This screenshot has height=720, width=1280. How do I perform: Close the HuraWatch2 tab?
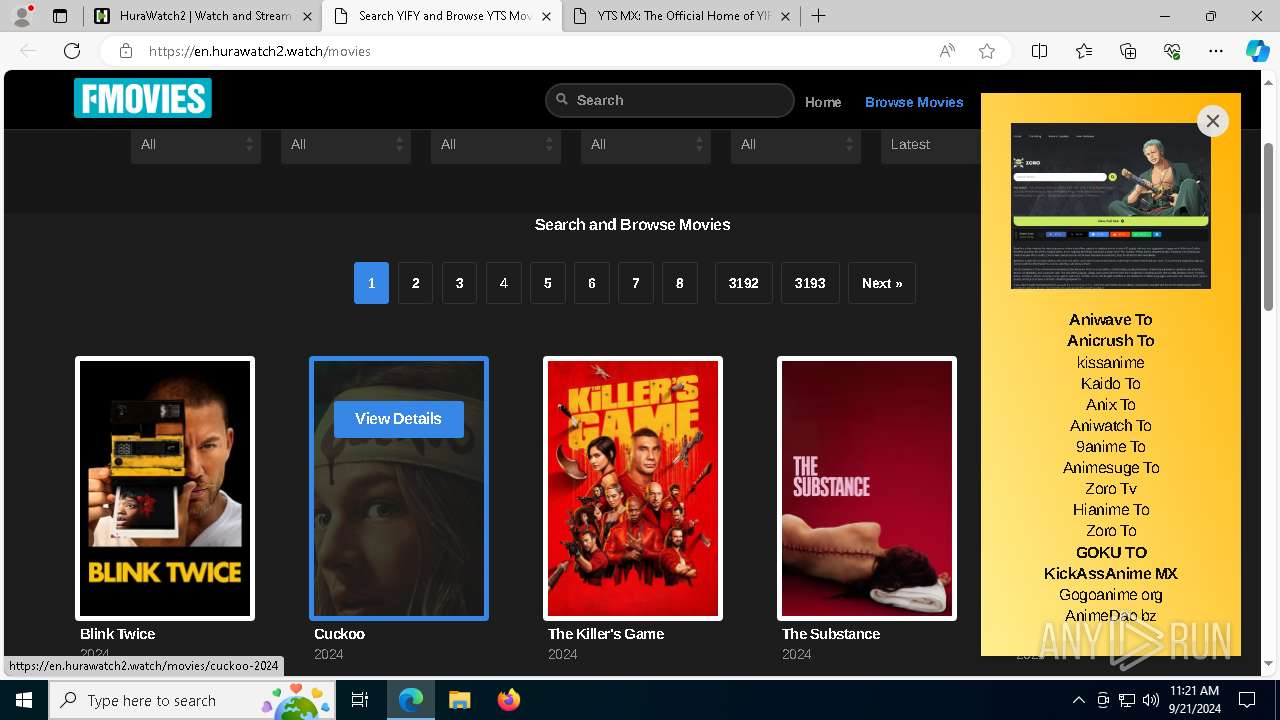[307, 16]
